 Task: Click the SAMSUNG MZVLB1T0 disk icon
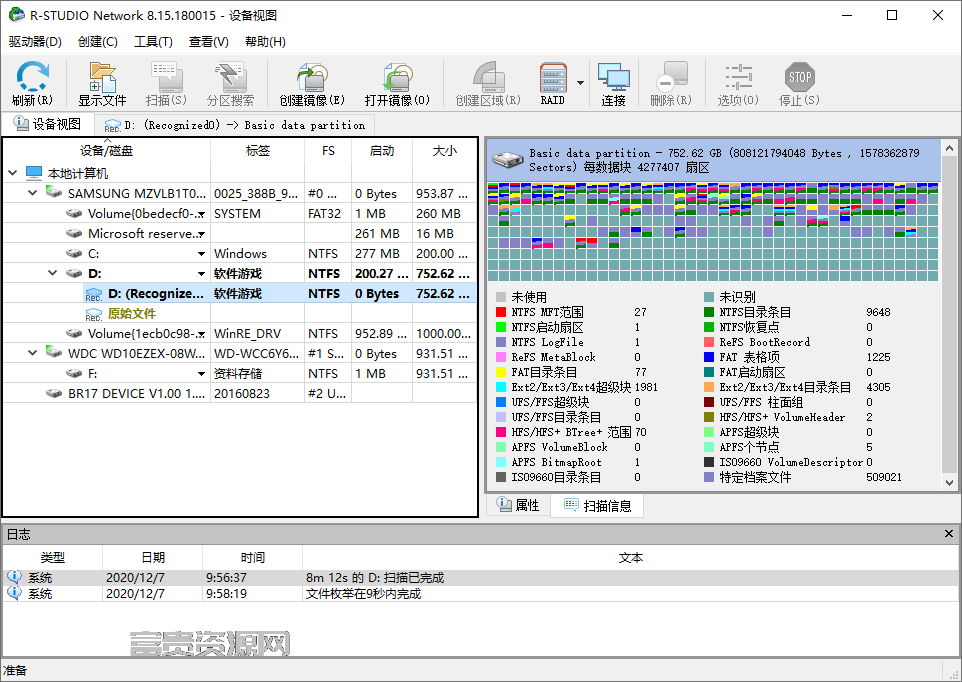[x=54, y=193]
